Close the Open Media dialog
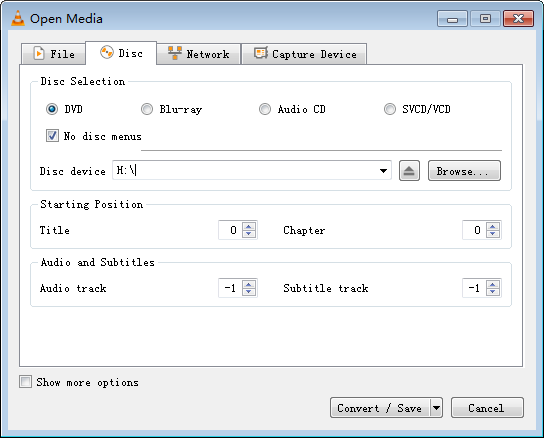 click(518, 18)
